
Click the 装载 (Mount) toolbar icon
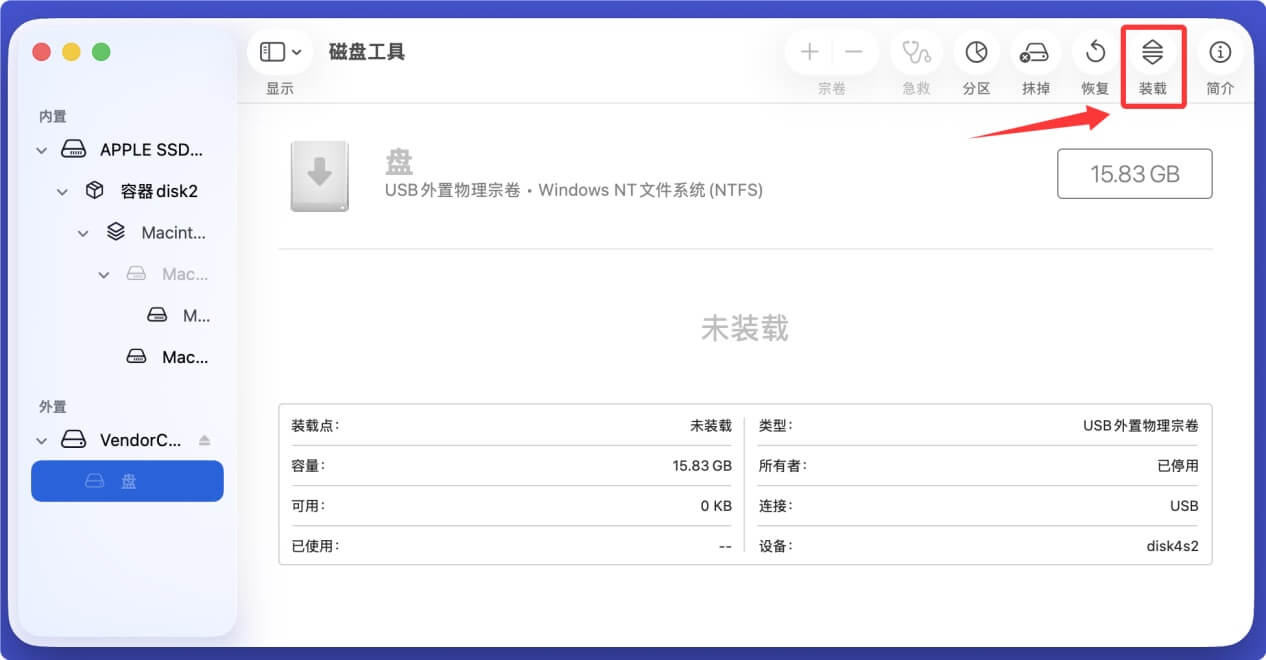pos(1153,52)
